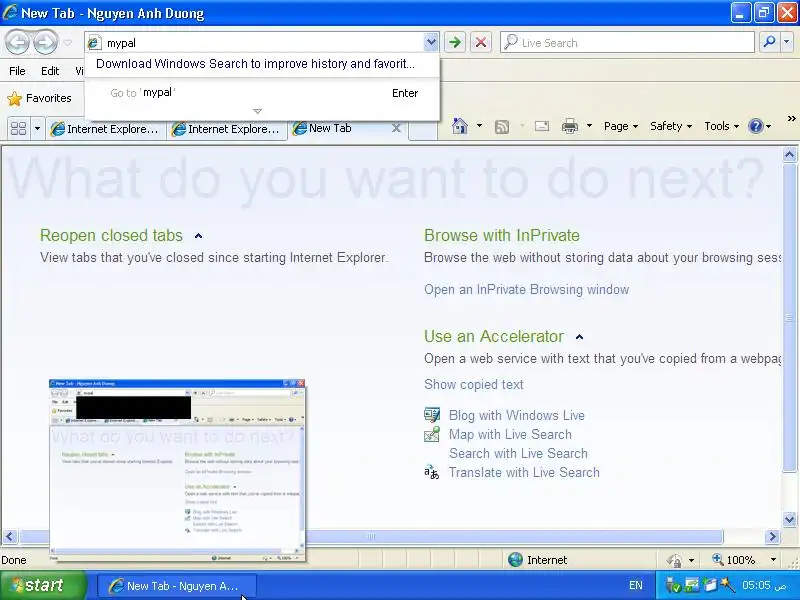Collapse the Use an Accelerator section
This screenshot has width=800, height=600.
(x=579, y=337)
